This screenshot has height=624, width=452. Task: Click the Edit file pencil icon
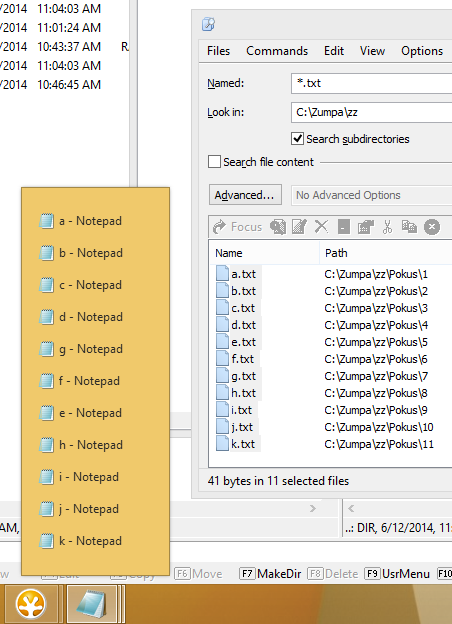(x=299, y=227)
